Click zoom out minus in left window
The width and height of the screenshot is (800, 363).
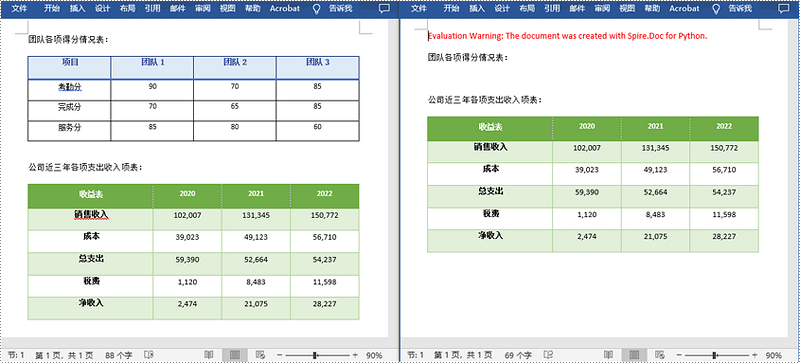[279, 355]
